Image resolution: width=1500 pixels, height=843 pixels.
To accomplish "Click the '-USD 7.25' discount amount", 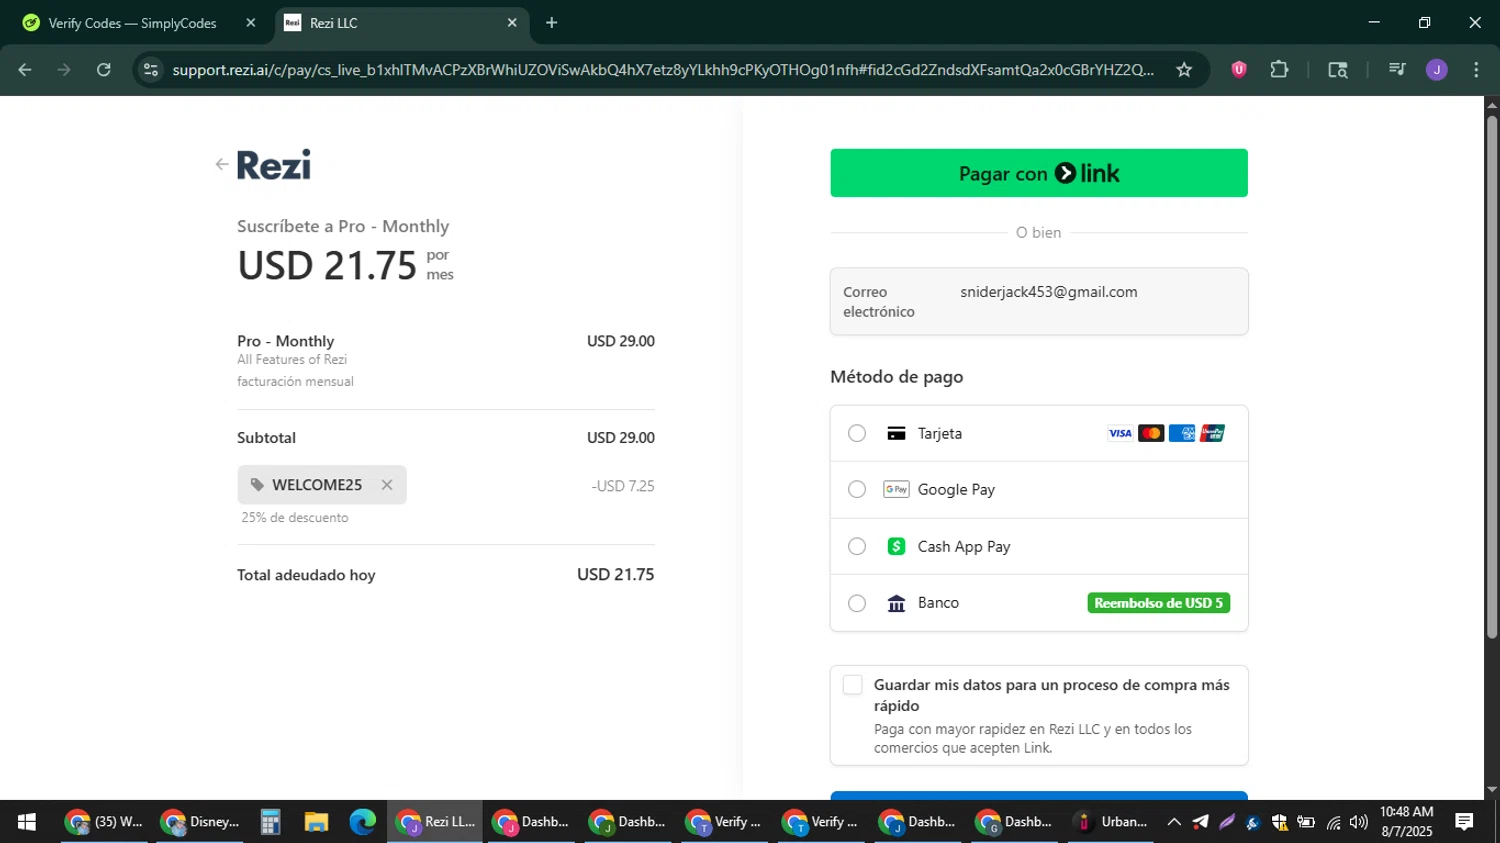I will pos(623,486).
